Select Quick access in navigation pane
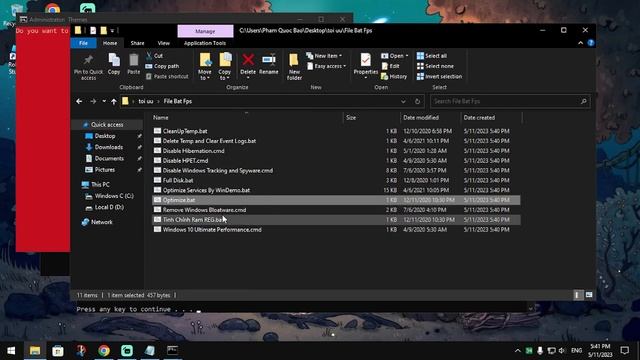640x360 pixels. 107,124
